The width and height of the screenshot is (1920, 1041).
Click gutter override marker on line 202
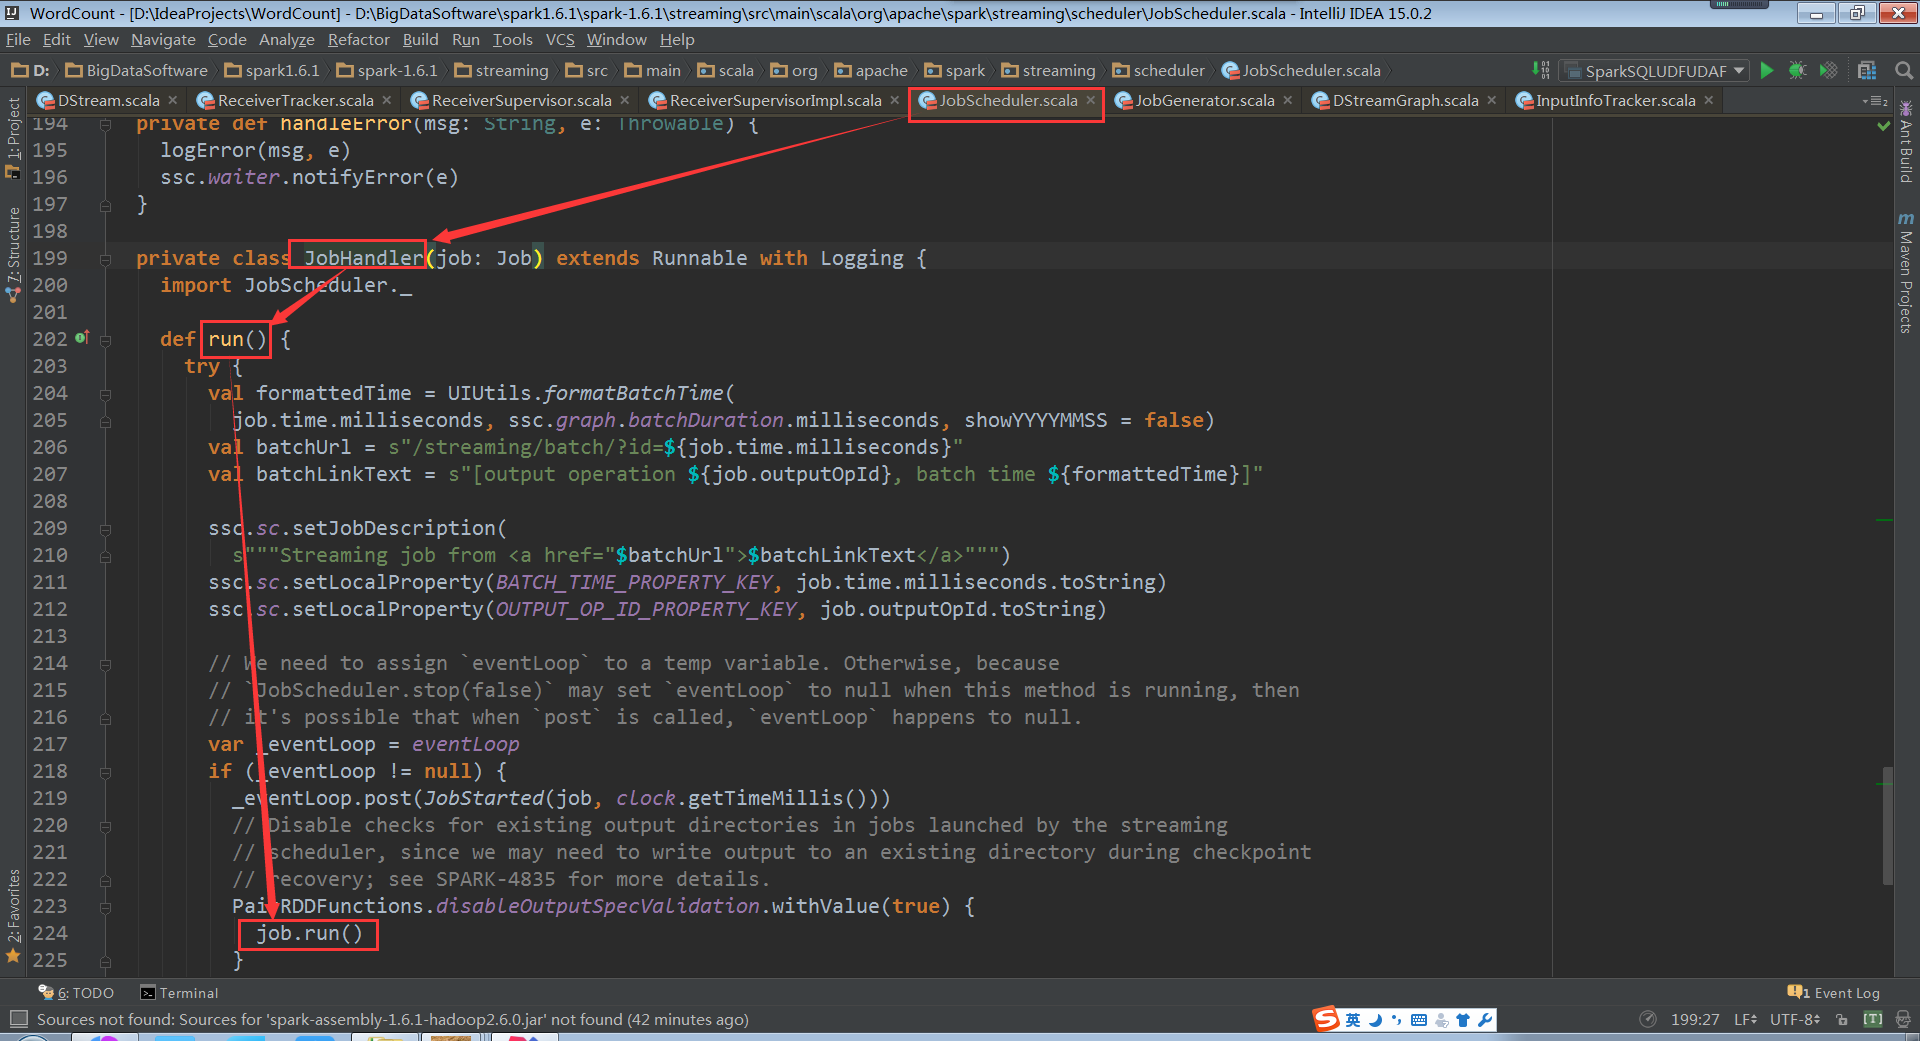(x=81, y=338)
